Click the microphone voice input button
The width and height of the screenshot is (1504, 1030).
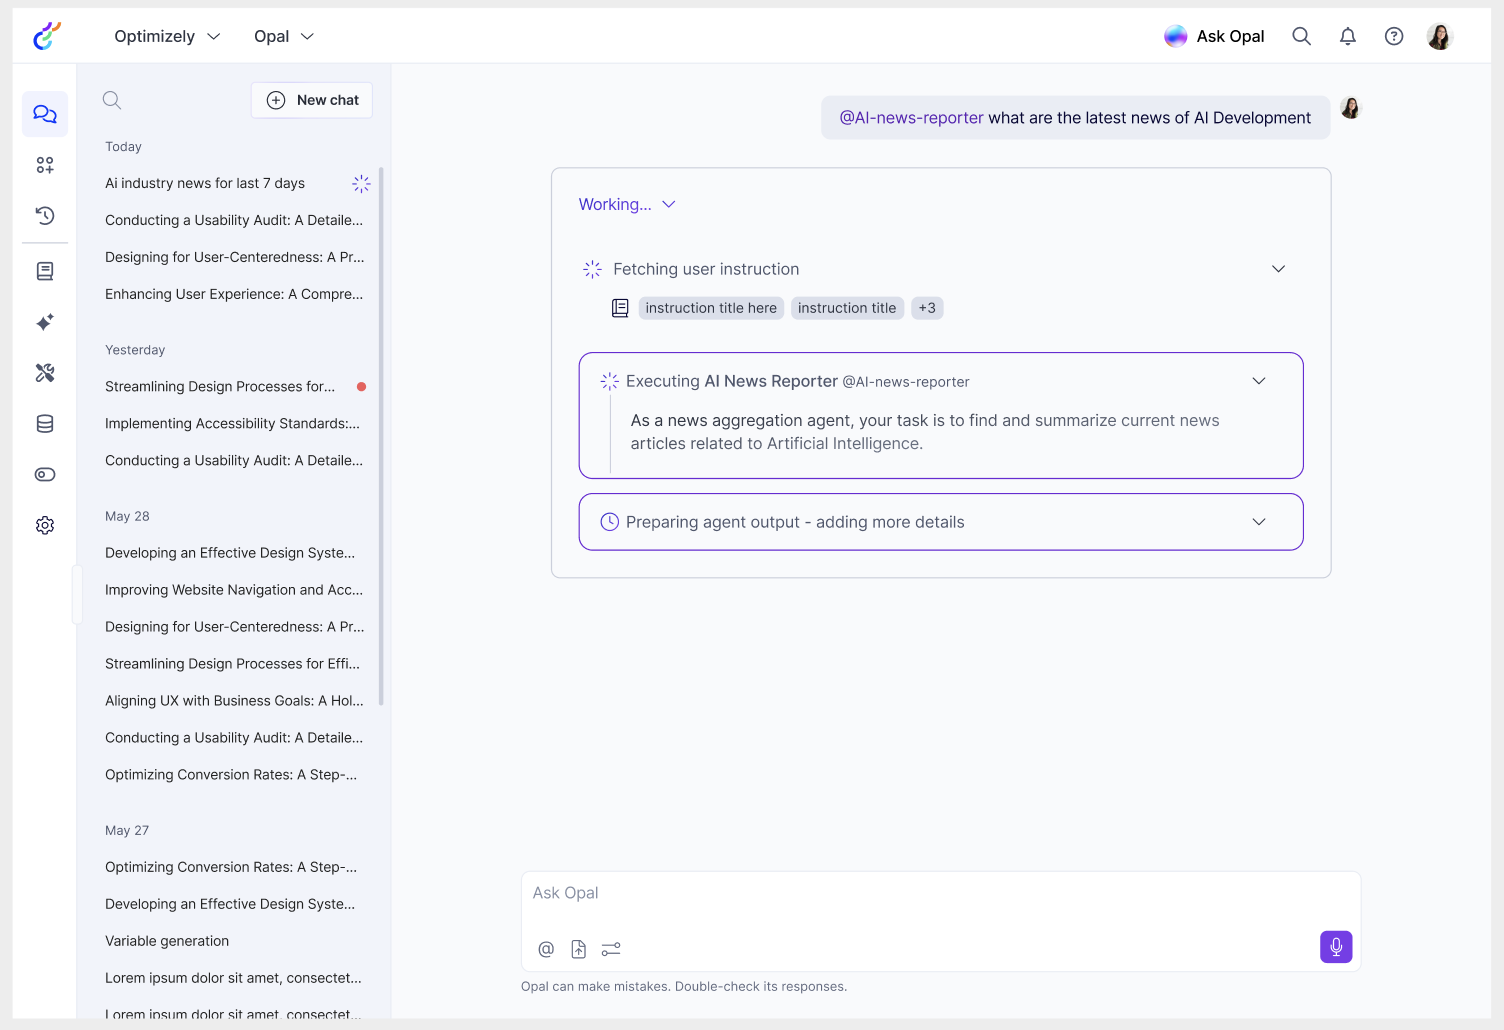click(1335, 947)
